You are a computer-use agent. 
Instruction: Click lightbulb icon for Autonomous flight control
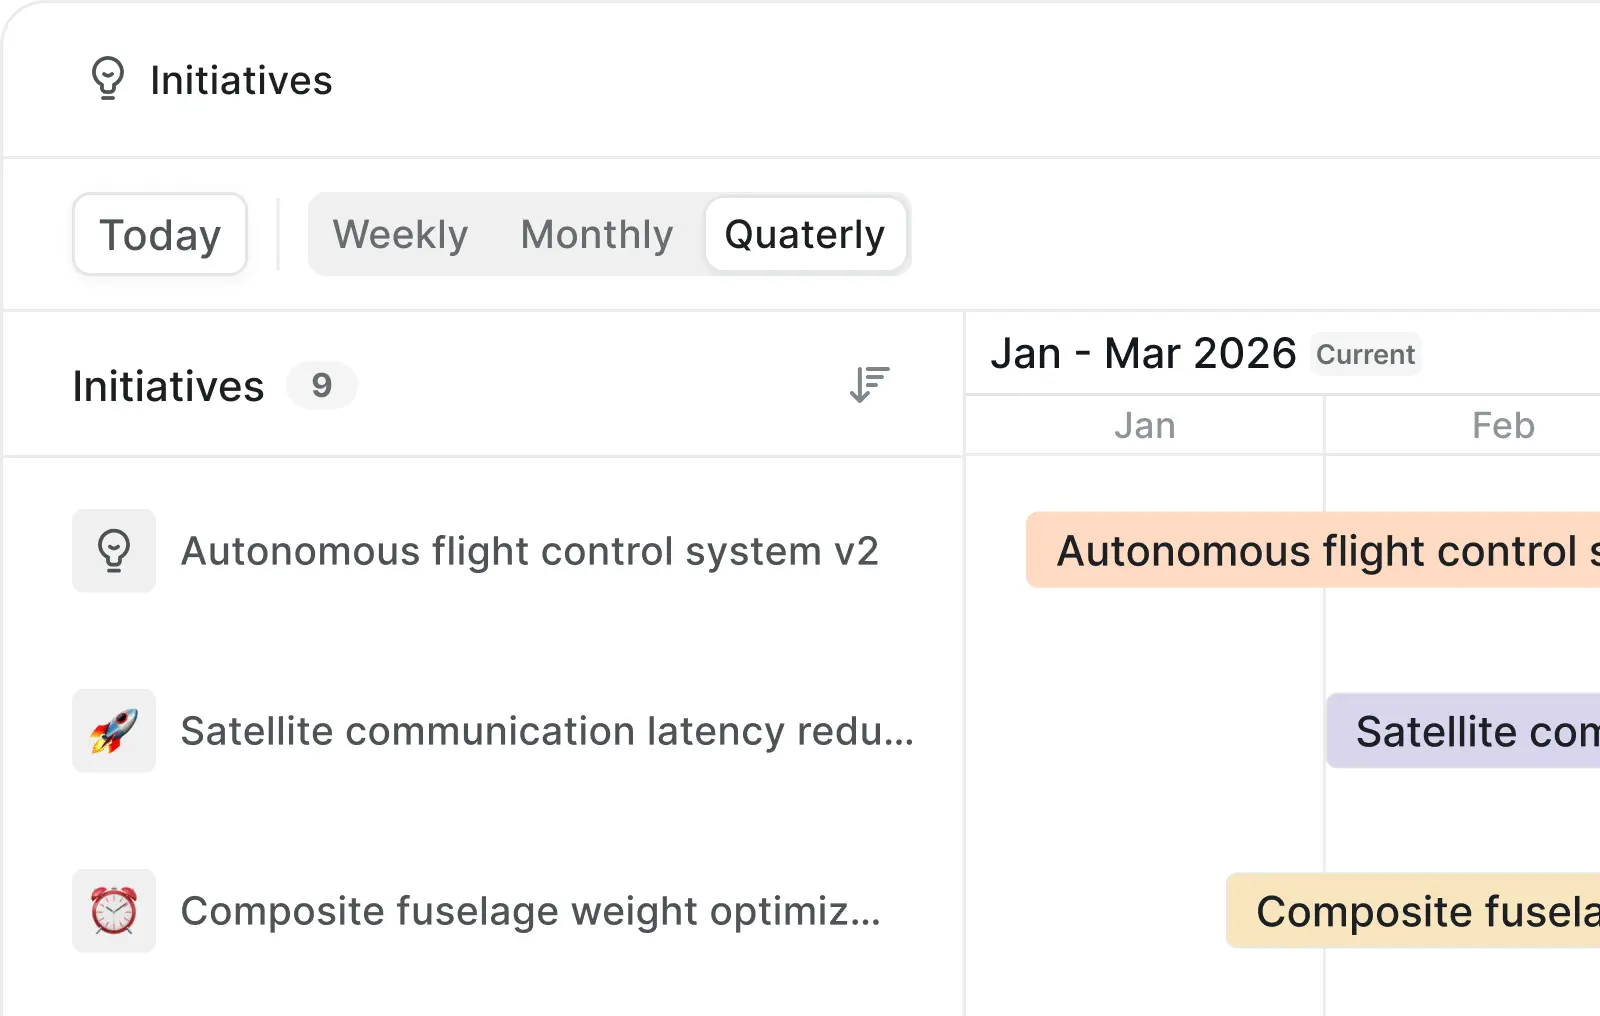point(114,551)
